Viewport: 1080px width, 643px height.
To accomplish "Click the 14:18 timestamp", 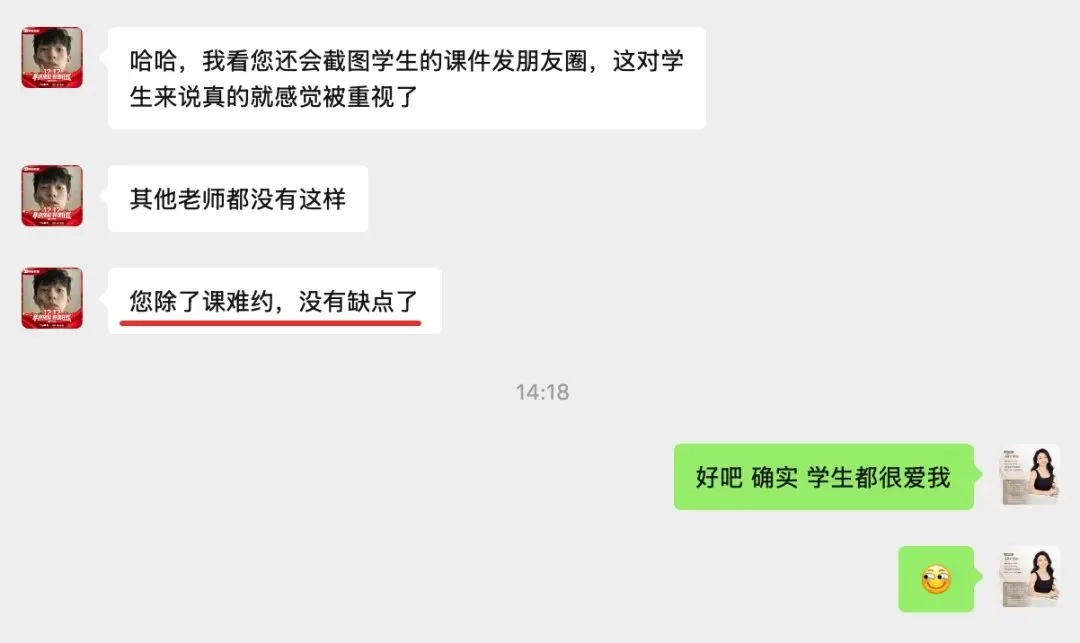I will coord(543,392).
